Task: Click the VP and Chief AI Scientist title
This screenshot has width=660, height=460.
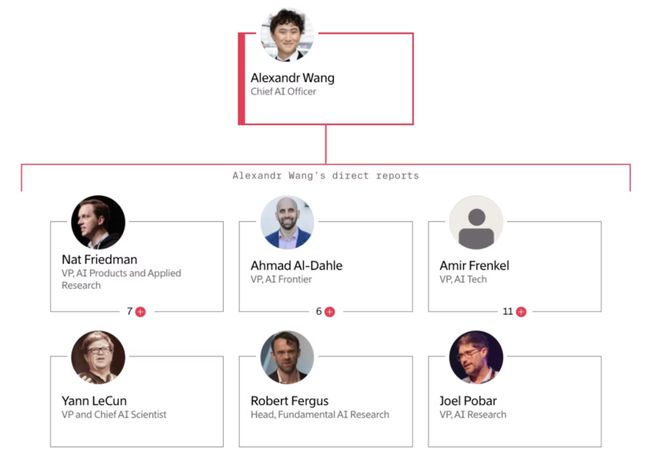Action: [114, 415]
